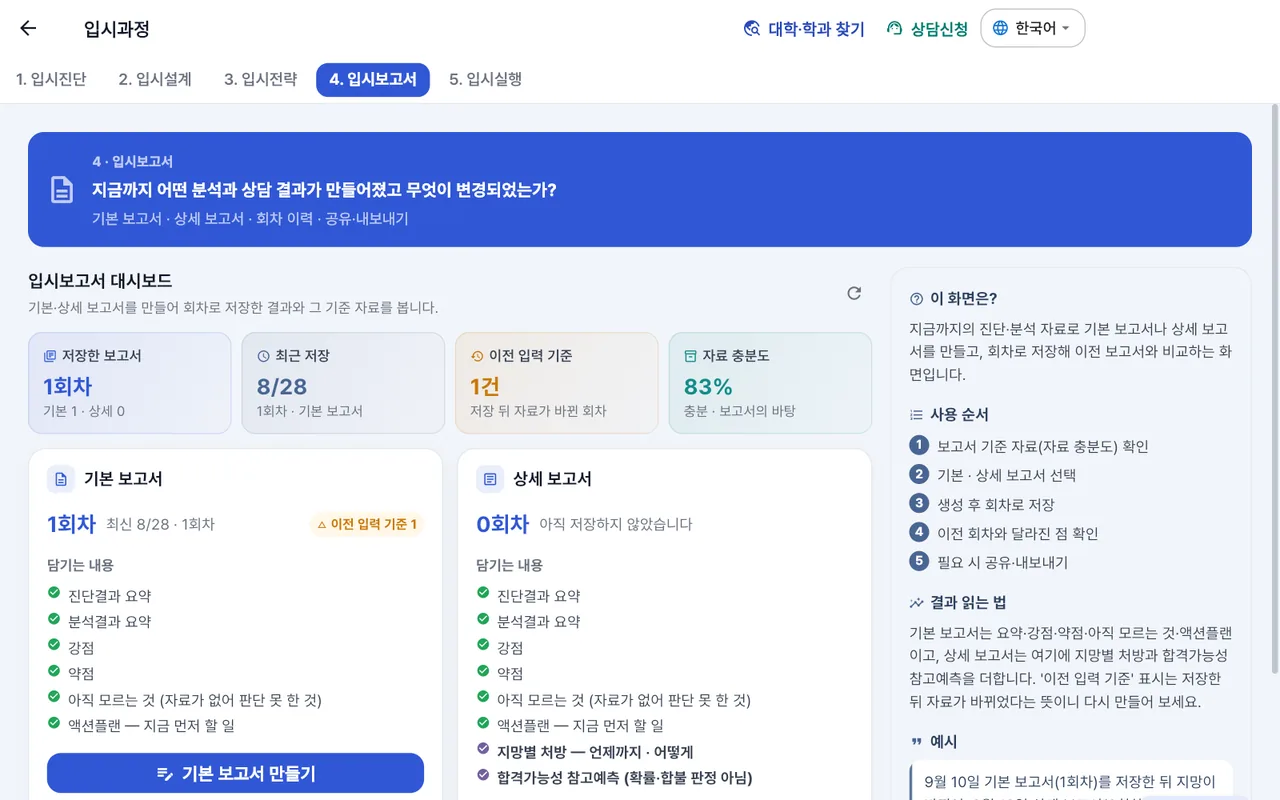The width and height of the screenshot is (1280, 800).
Task: Go back using the left arrow icon
Action: pos(28,28)
